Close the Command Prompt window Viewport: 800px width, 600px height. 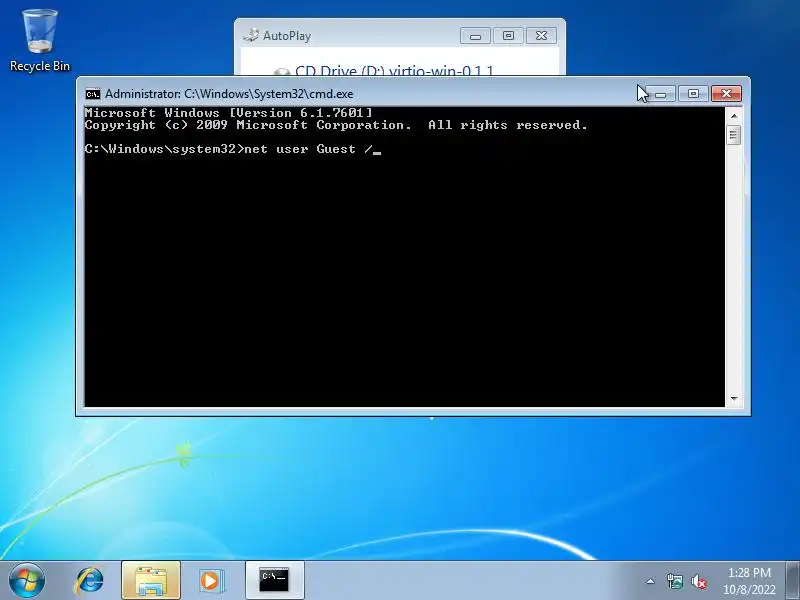pyautogui.click(x=726, y=94)
